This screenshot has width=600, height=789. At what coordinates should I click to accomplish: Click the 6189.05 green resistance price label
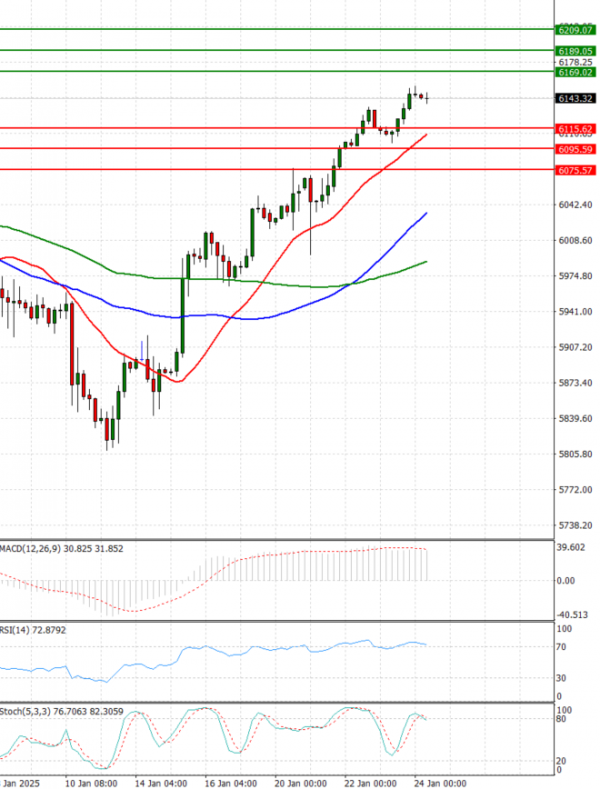coord(575,51)
